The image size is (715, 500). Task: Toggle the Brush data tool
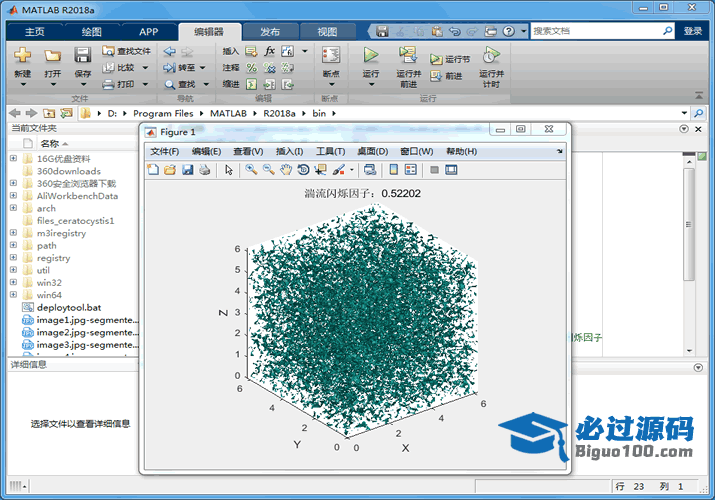(x=338, y=170)
